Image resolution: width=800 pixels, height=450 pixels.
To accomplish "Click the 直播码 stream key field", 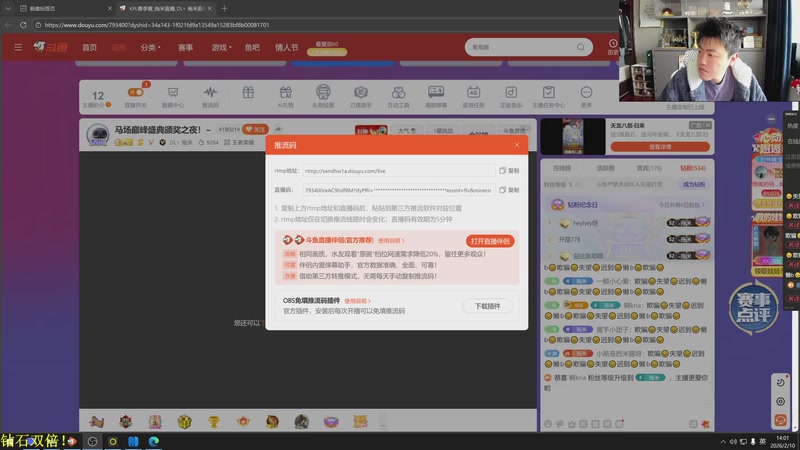I will coord(398,190).
